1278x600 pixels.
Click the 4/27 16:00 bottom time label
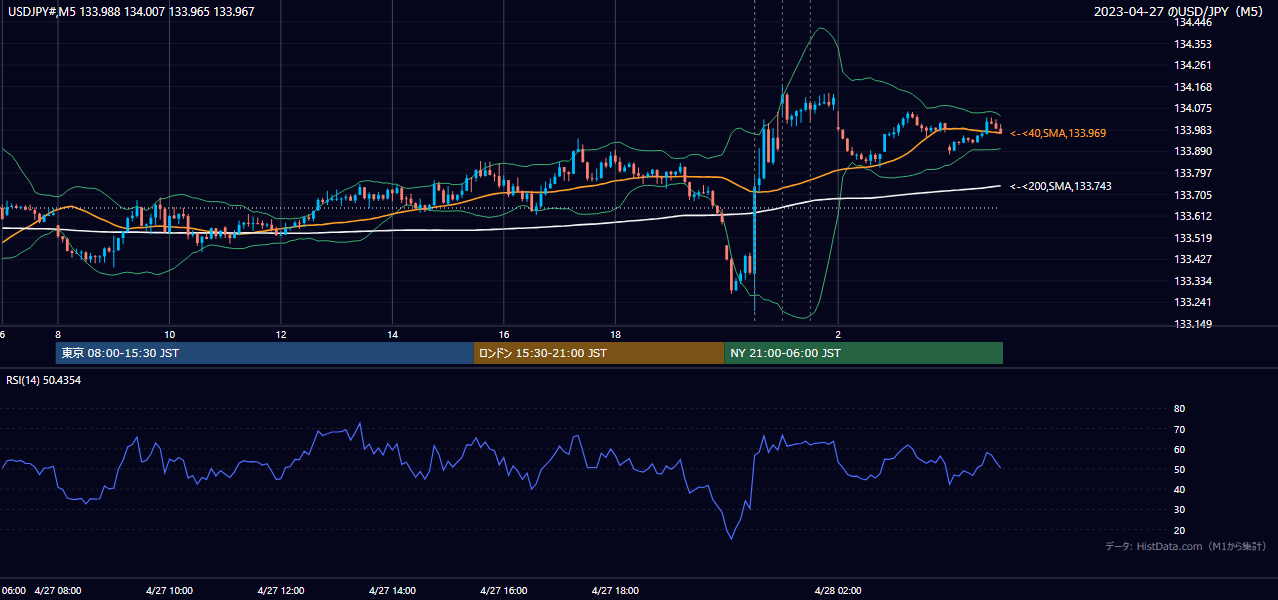tap(504, 591)
